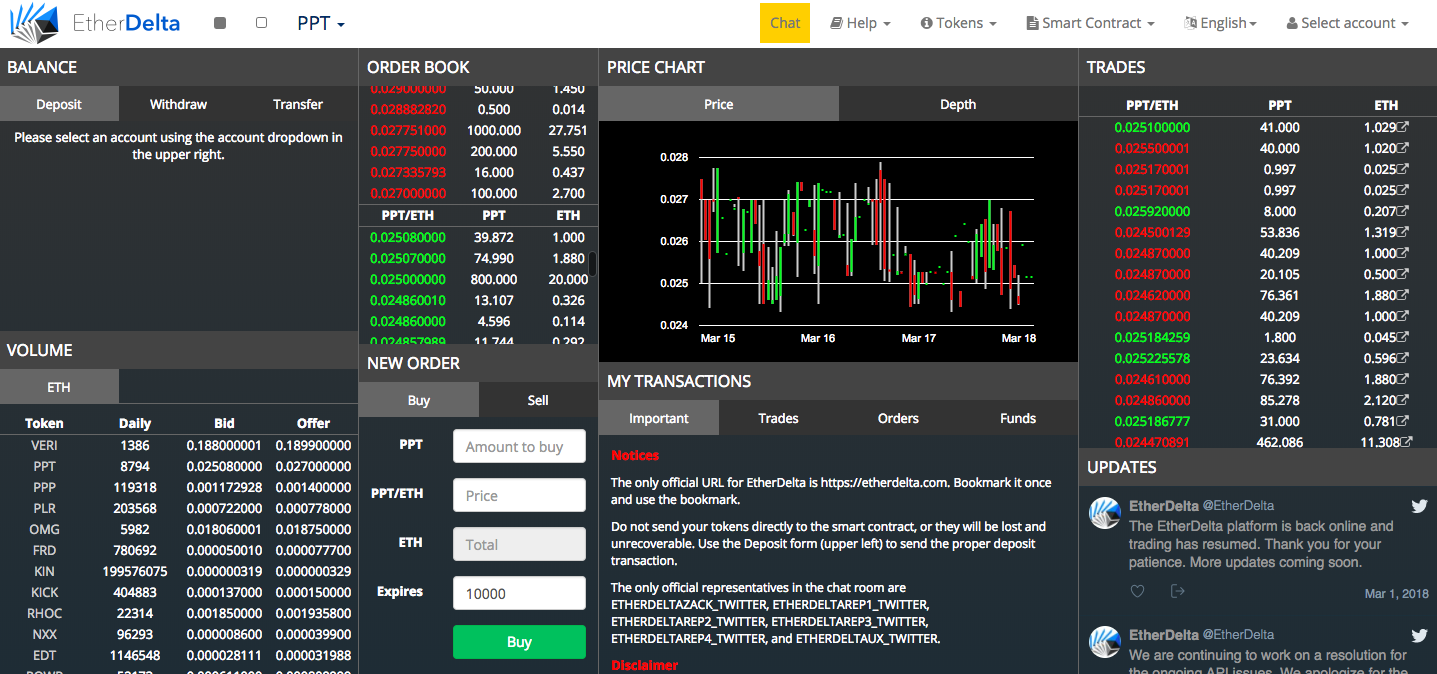The height and width of the screenshot is (674, 1437).
Task: Select the OMG token in Volume list
Action: pyautogui.click(x=44, y=529)
